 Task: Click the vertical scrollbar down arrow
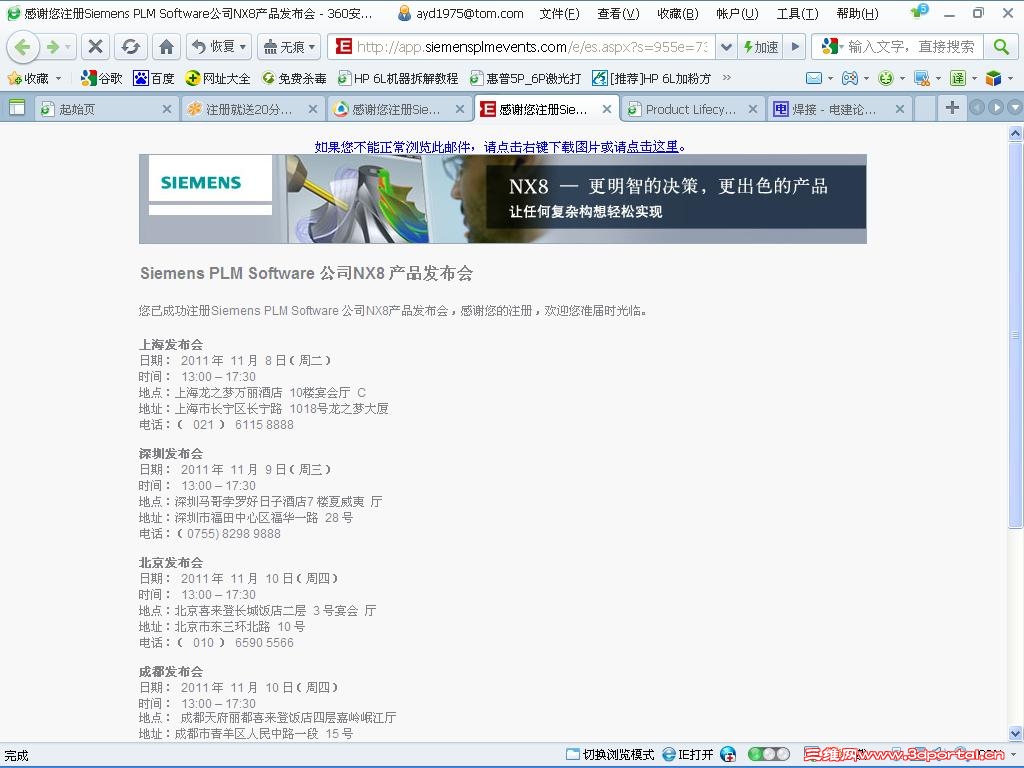(1016, 733)
